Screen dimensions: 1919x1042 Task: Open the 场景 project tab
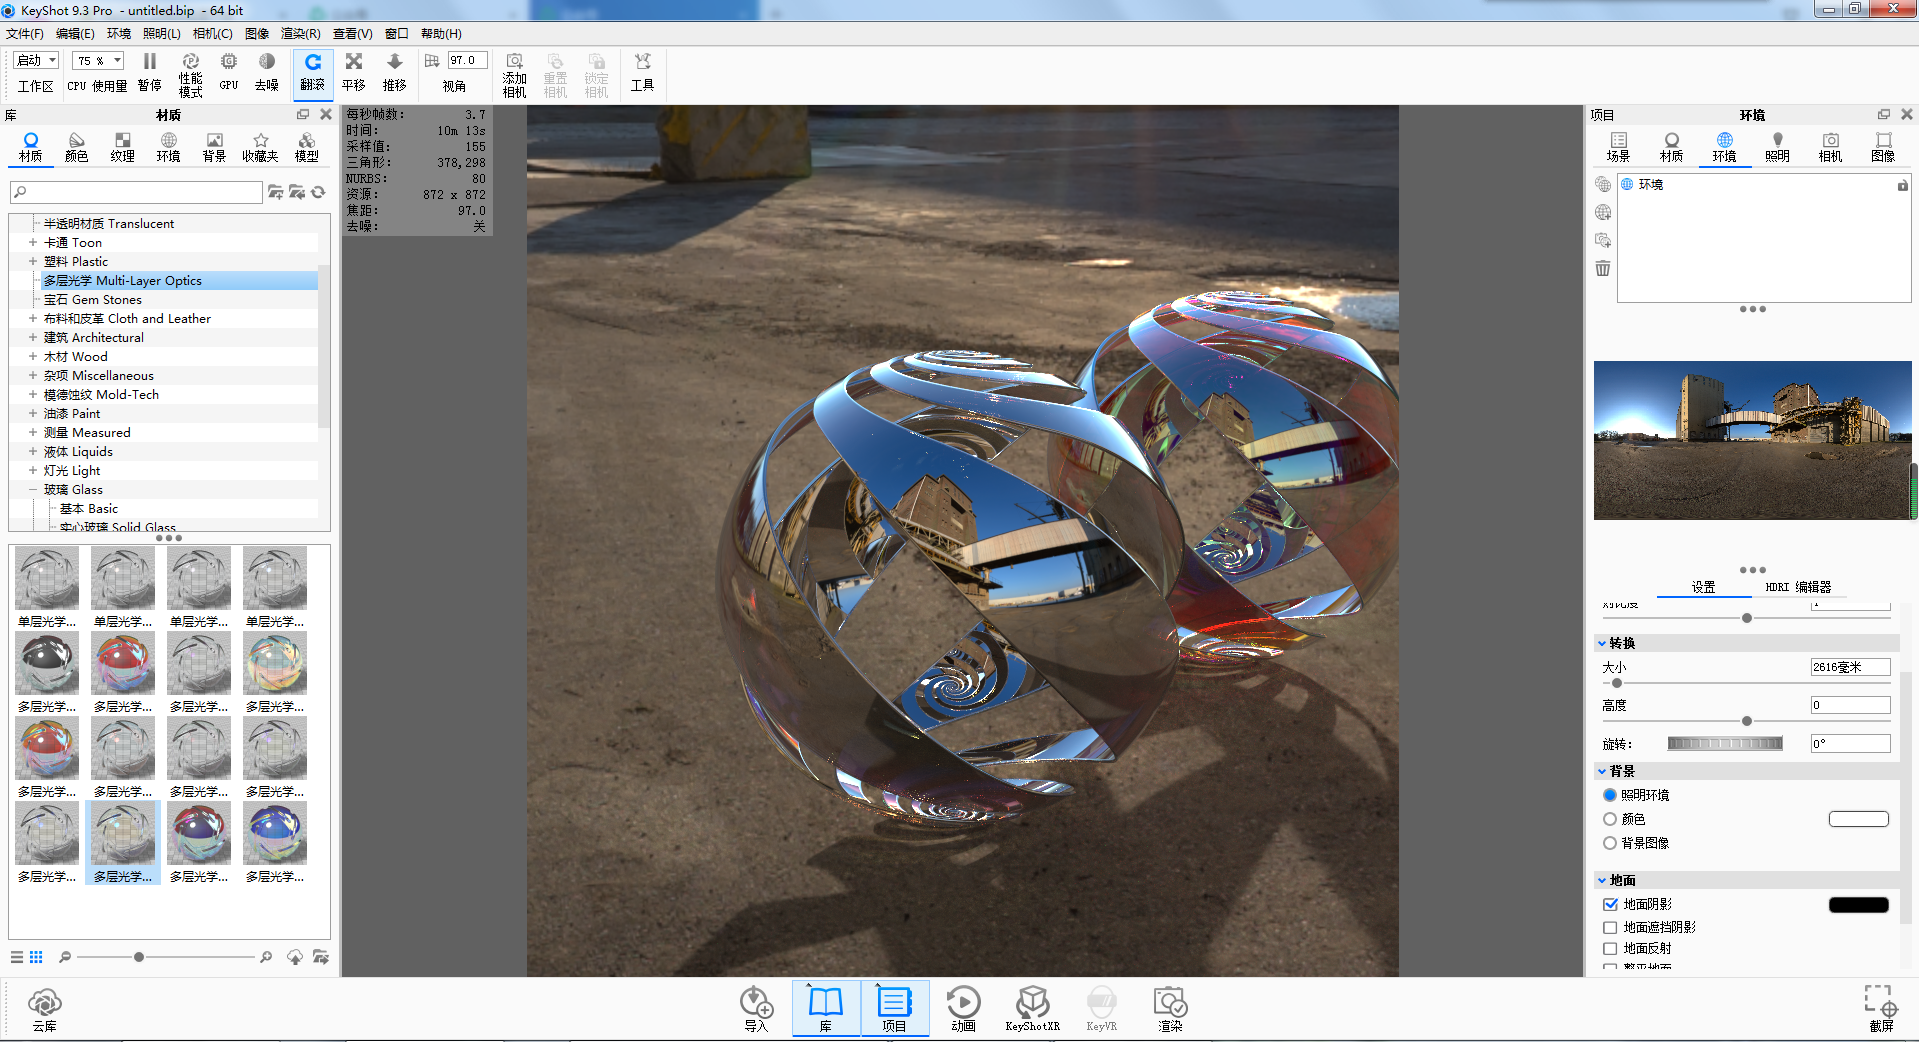coord(1618,147)
